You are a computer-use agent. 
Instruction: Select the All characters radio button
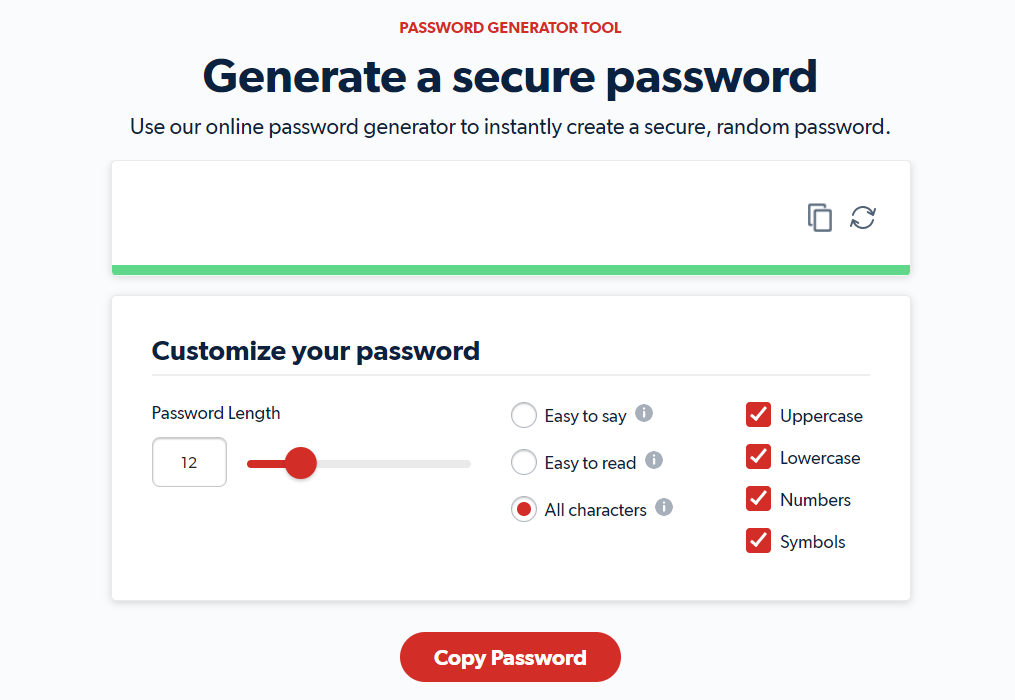pos(524,509)
